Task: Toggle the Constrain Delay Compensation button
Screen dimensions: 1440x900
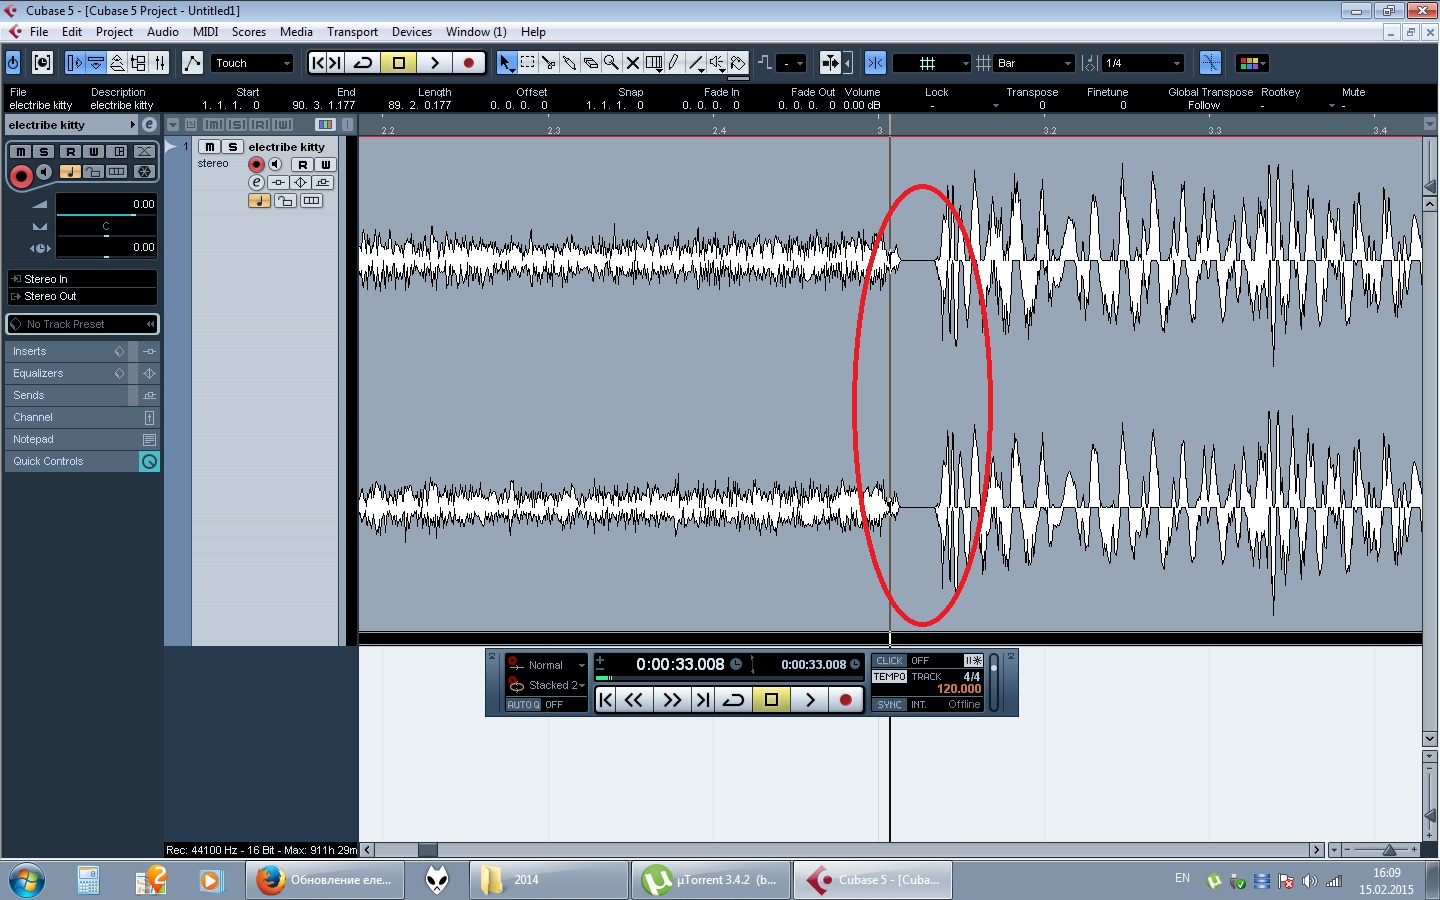Action: click(42, 63)
